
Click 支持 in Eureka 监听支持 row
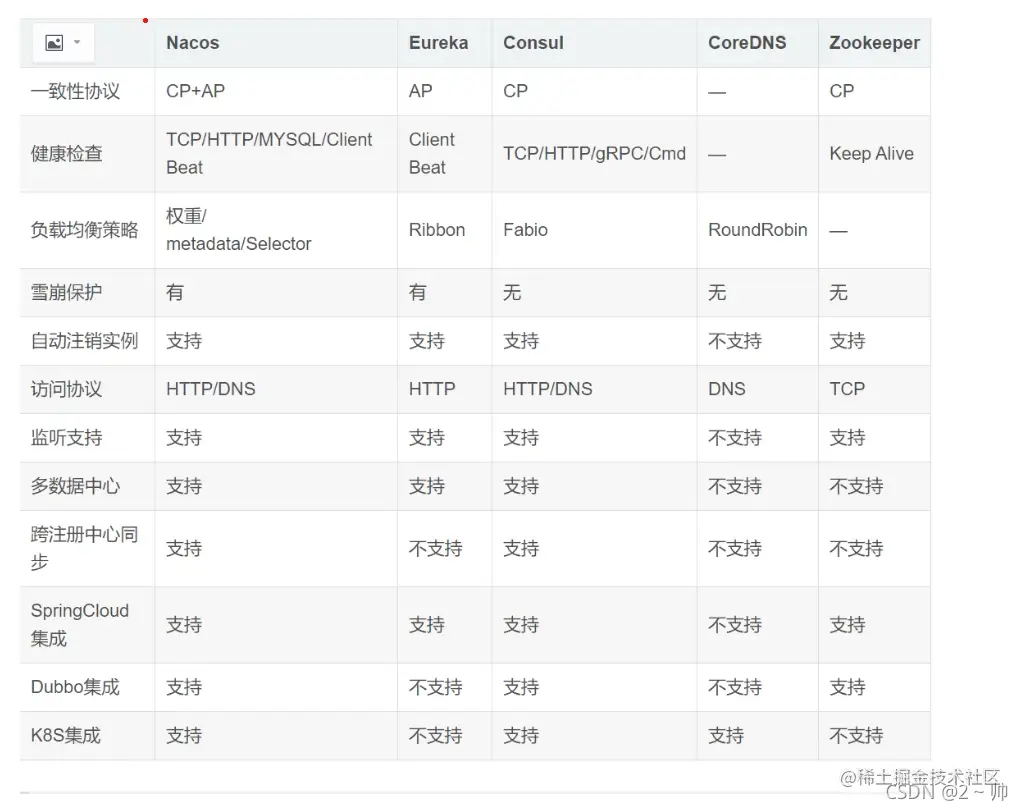coord(427,438)
